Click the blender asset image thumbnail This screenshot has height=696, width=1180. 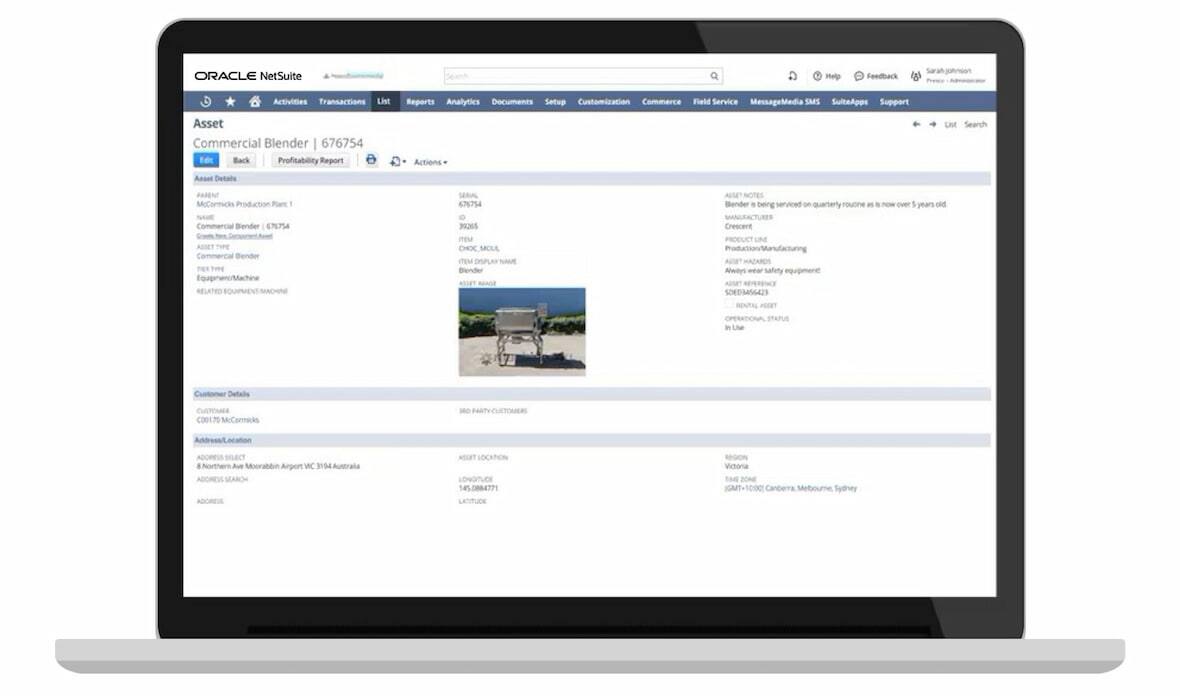[522, 332]
